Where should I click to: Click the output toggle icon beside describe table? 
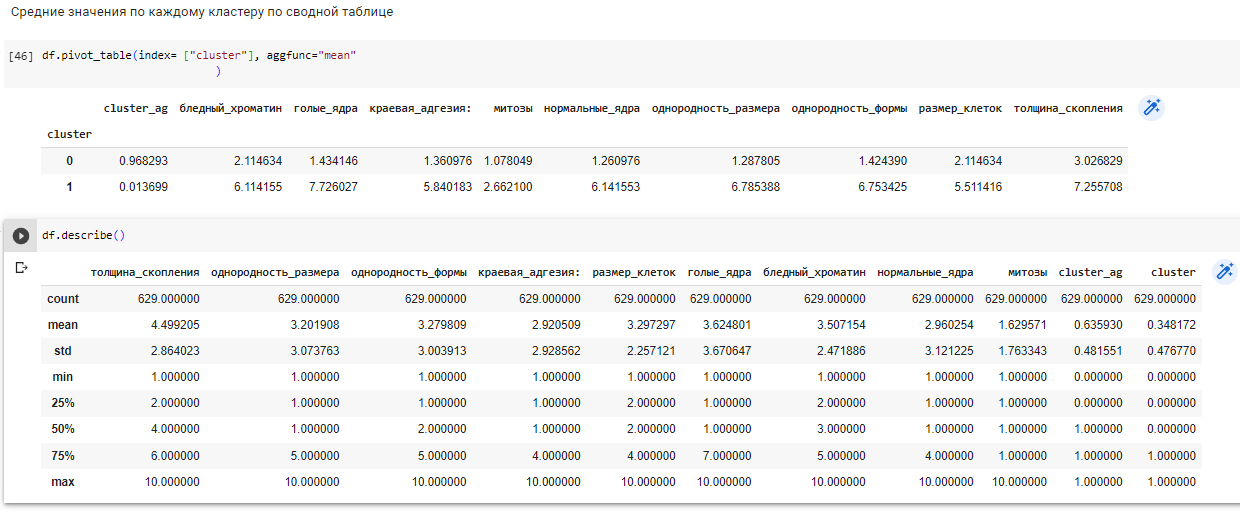point(21,268)
